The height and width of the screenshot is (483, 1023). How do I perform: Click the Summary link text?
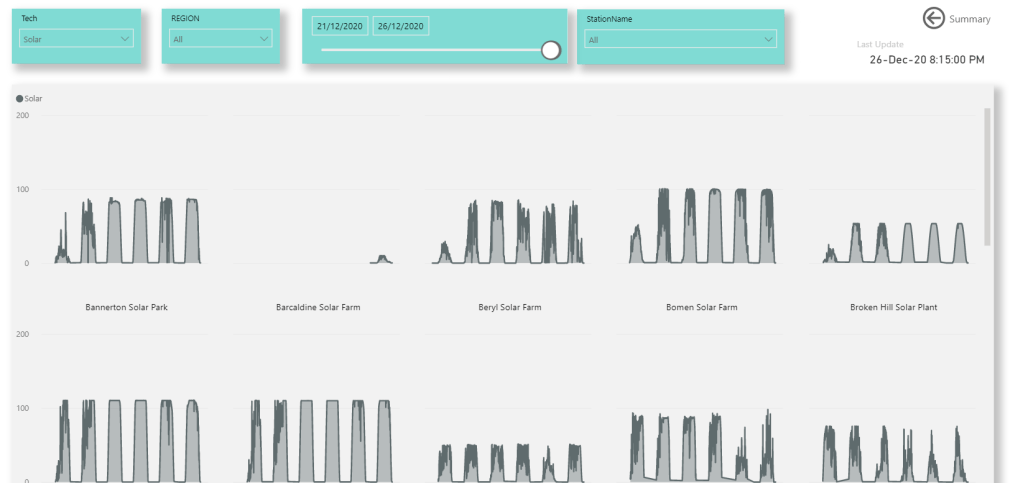(x=970, y=19)
